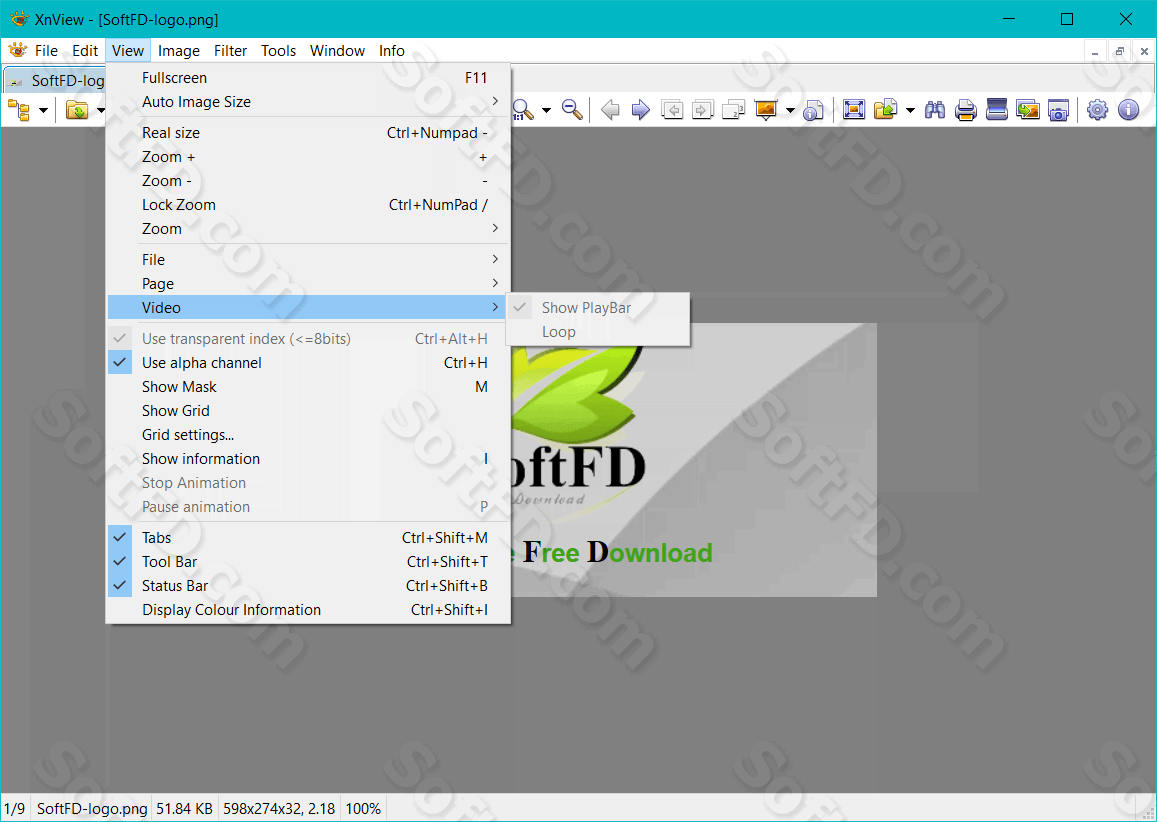
Task: Open the Edit menu
Action: [x=85, y=51]
